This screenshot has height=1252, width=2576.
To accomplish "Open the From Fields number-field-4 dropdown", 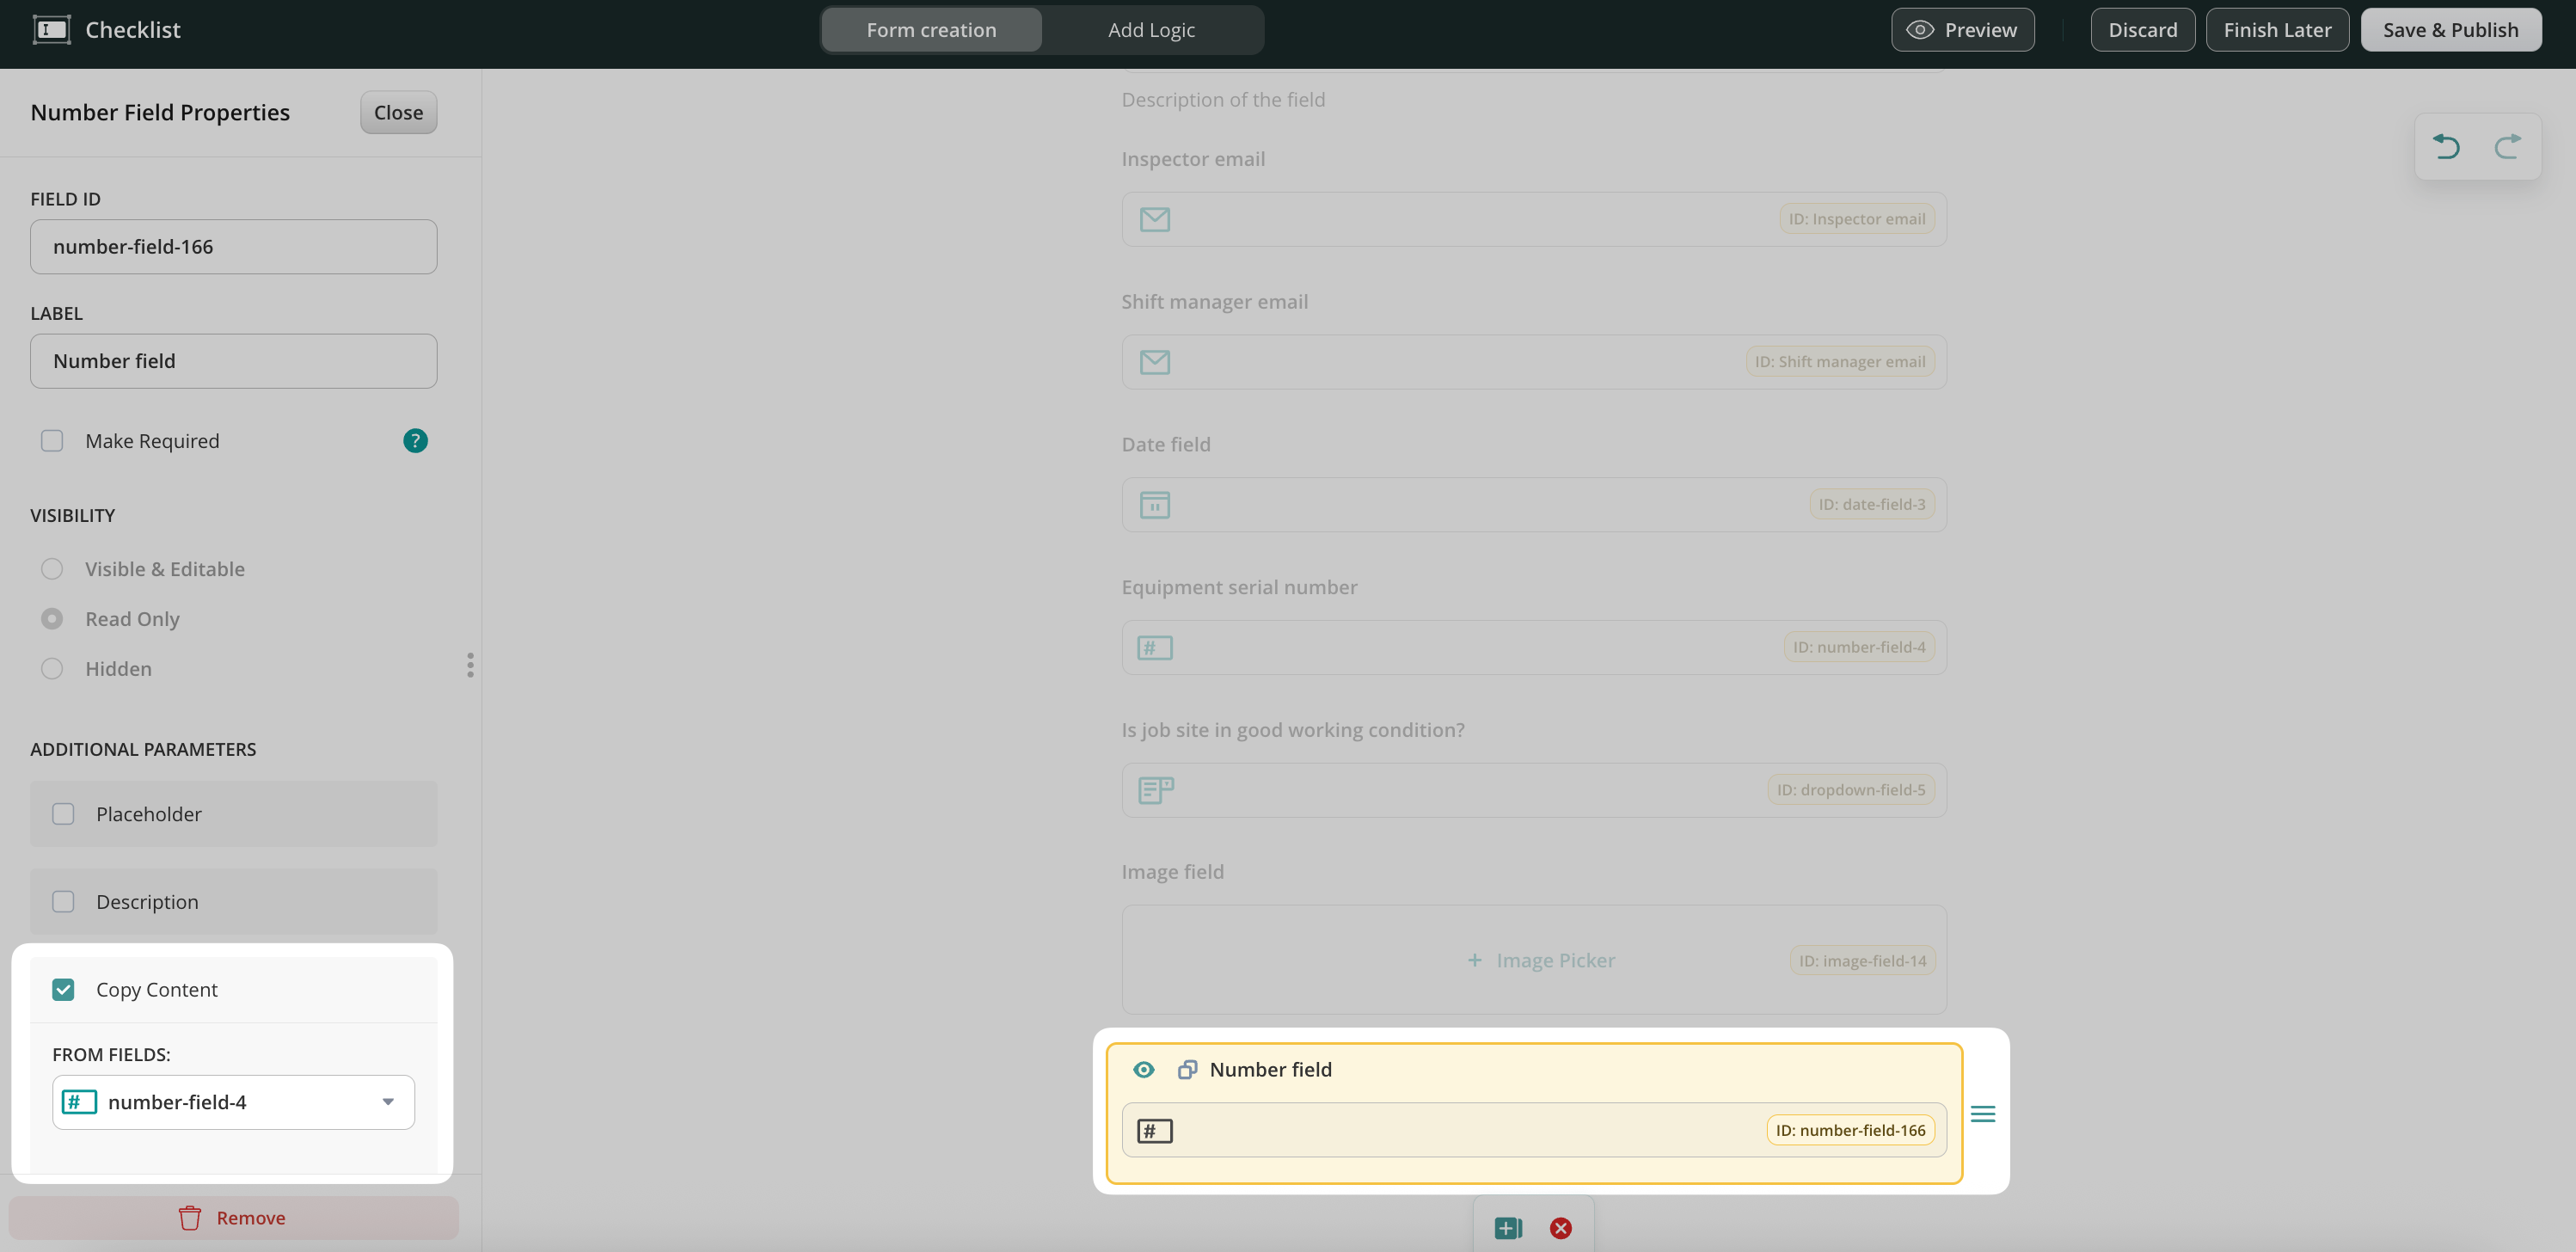I will tap(233, 1102).
